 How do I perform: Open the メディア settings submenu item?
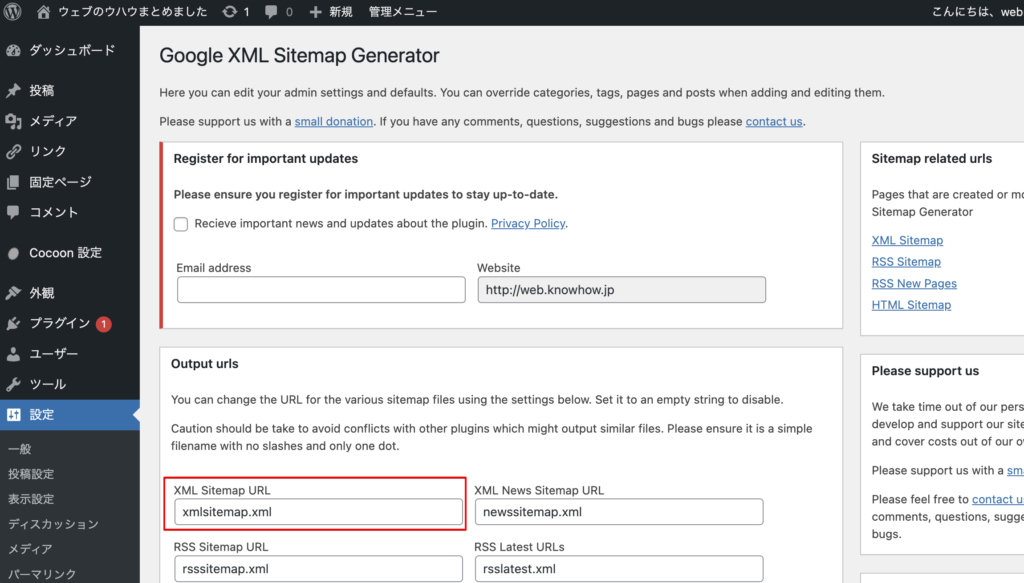(x=30, y=549)
